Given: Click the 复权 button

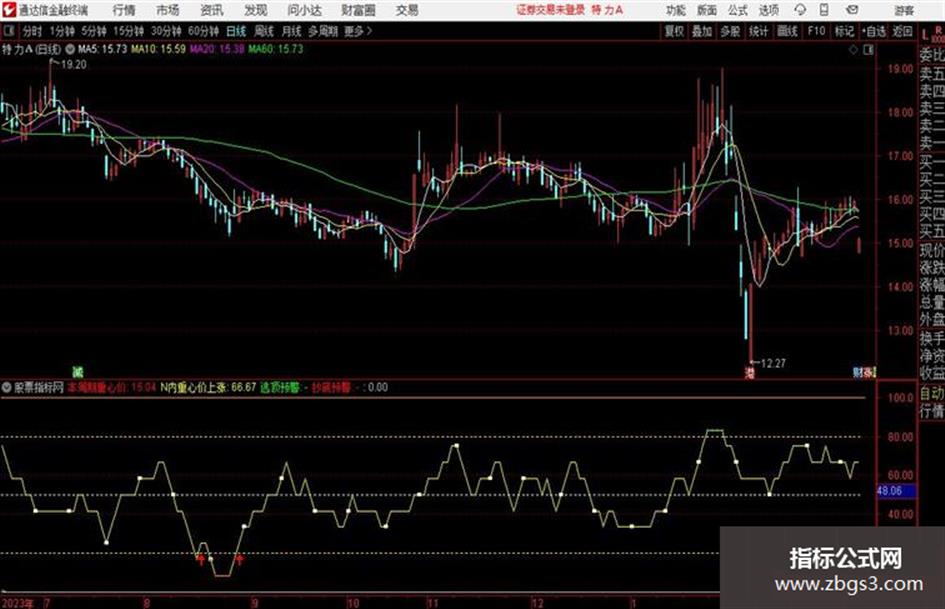Looking at the screenshot, I should click(x=674, y=31).
